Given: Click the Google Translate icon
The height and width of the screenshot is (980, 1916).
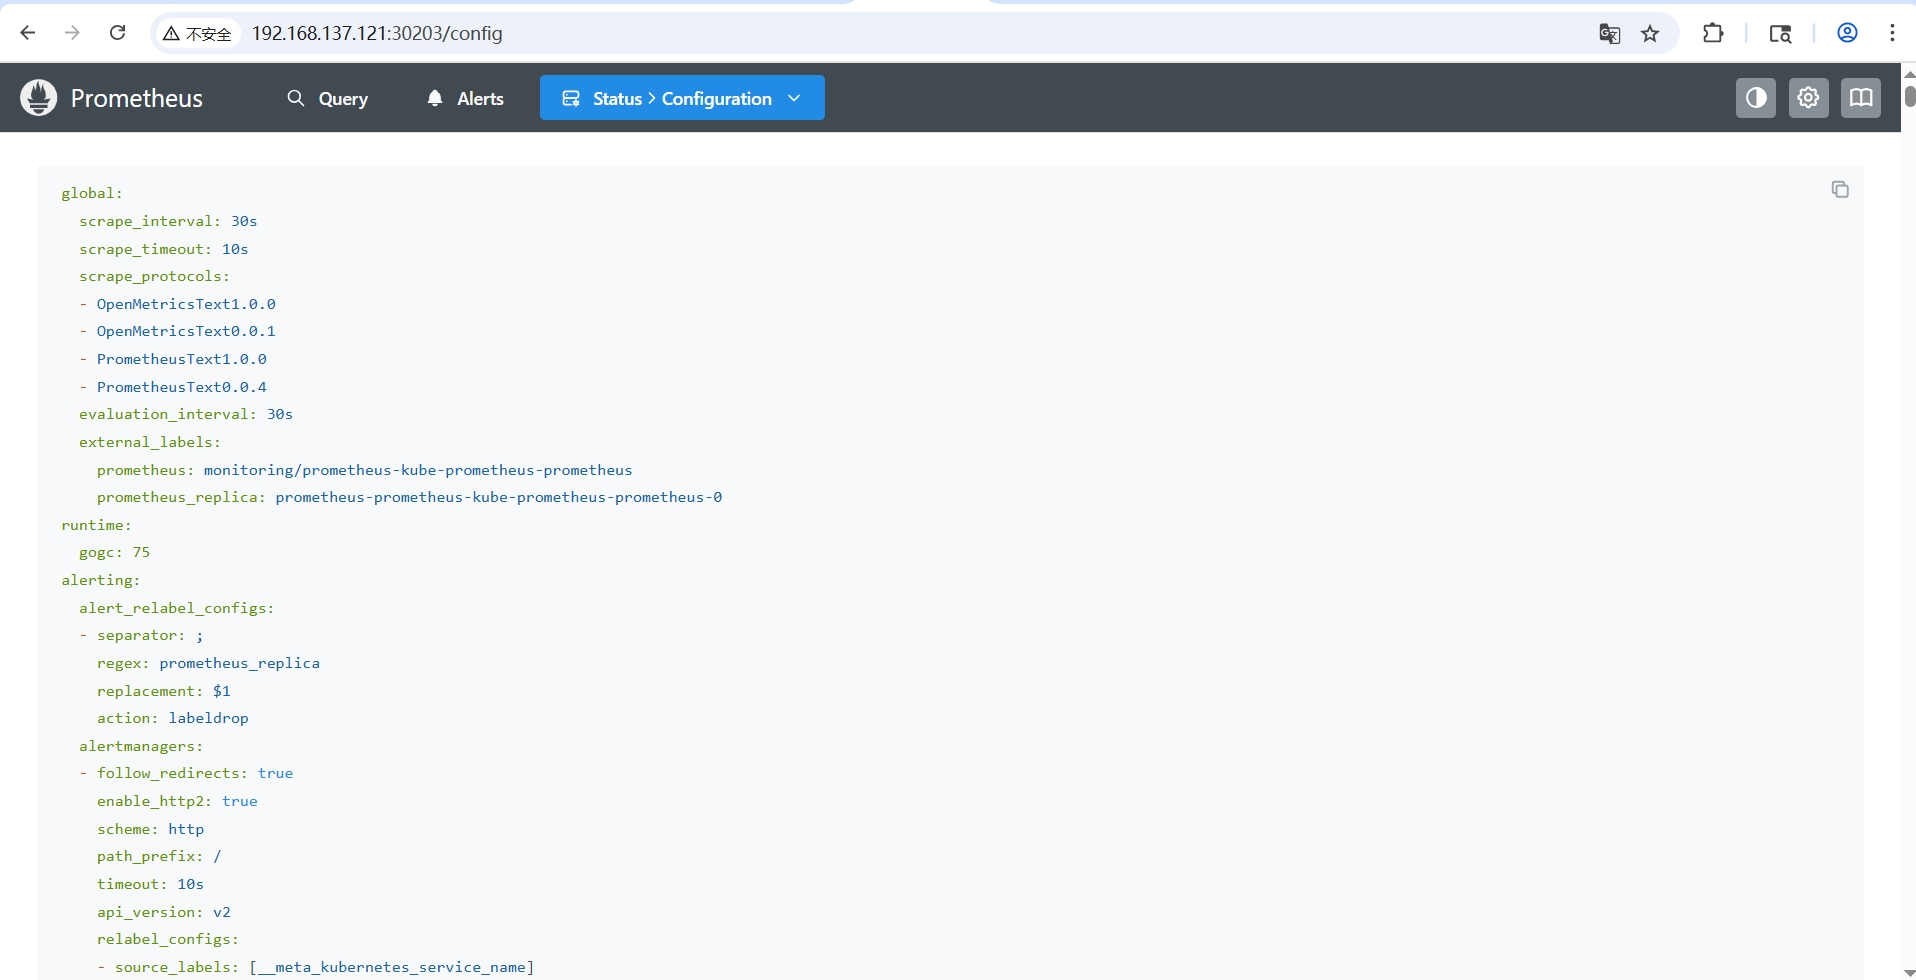Looking at the screenshot, I should tap(1609, 34).
